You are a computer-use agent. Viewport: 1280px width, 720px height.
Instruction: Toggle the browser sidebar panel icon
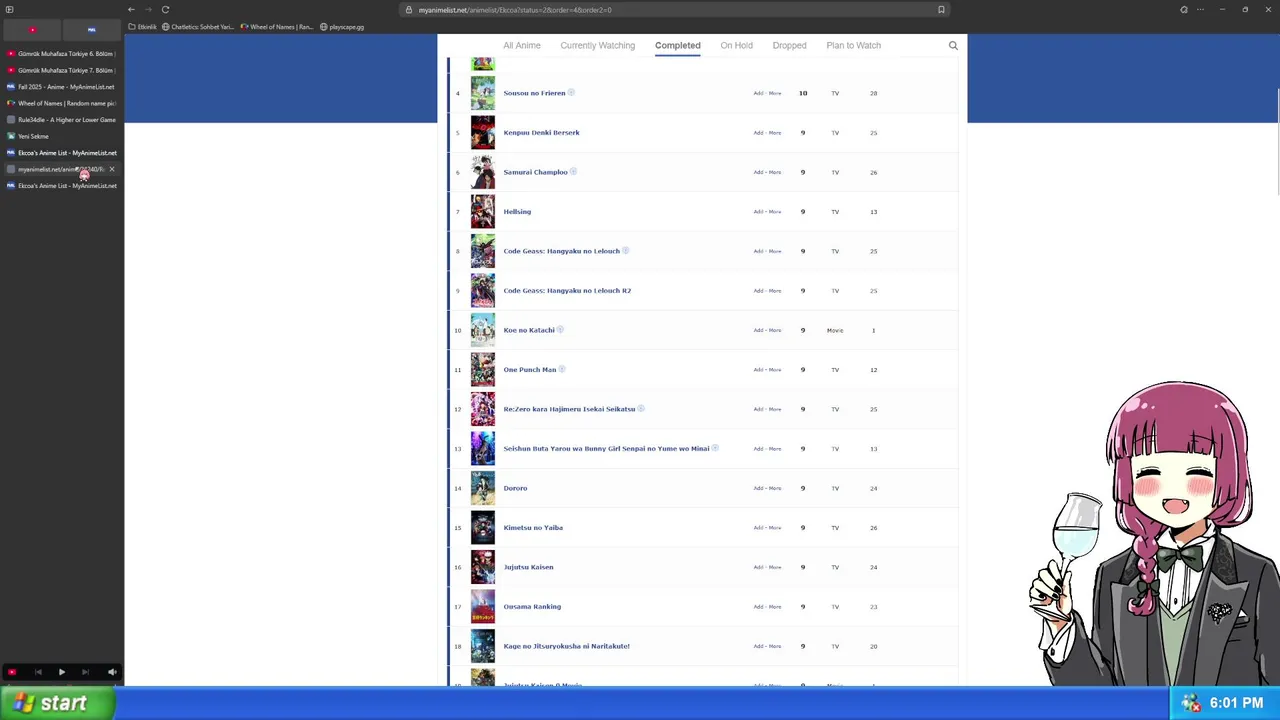click(x=9, y=10)
